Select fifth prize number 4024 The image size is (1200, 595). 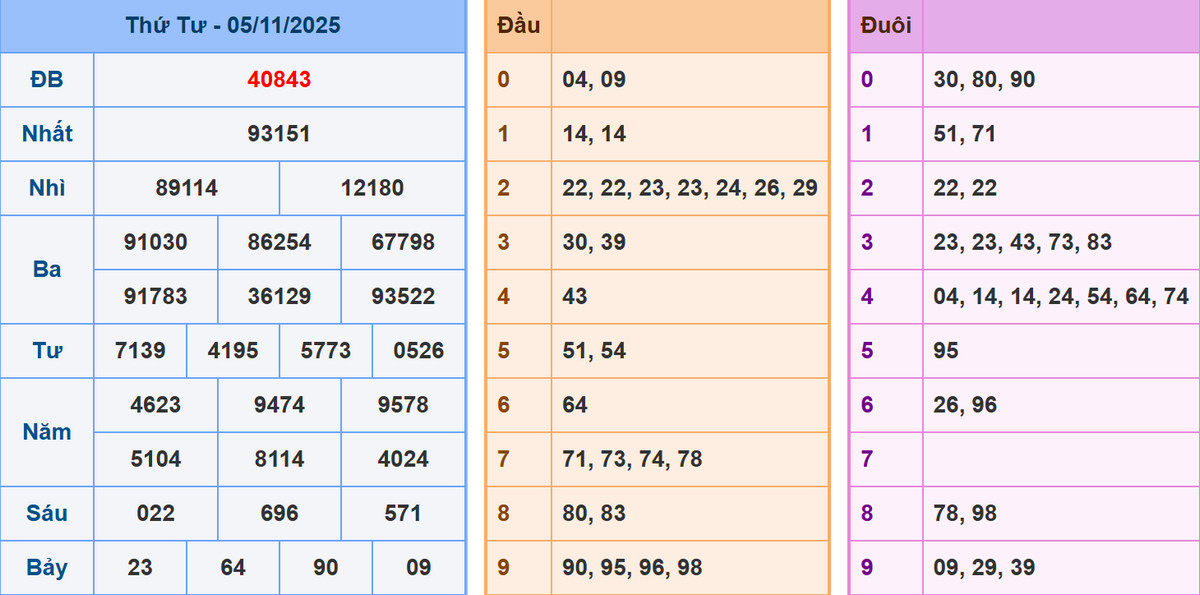click(x=403, y=459)
